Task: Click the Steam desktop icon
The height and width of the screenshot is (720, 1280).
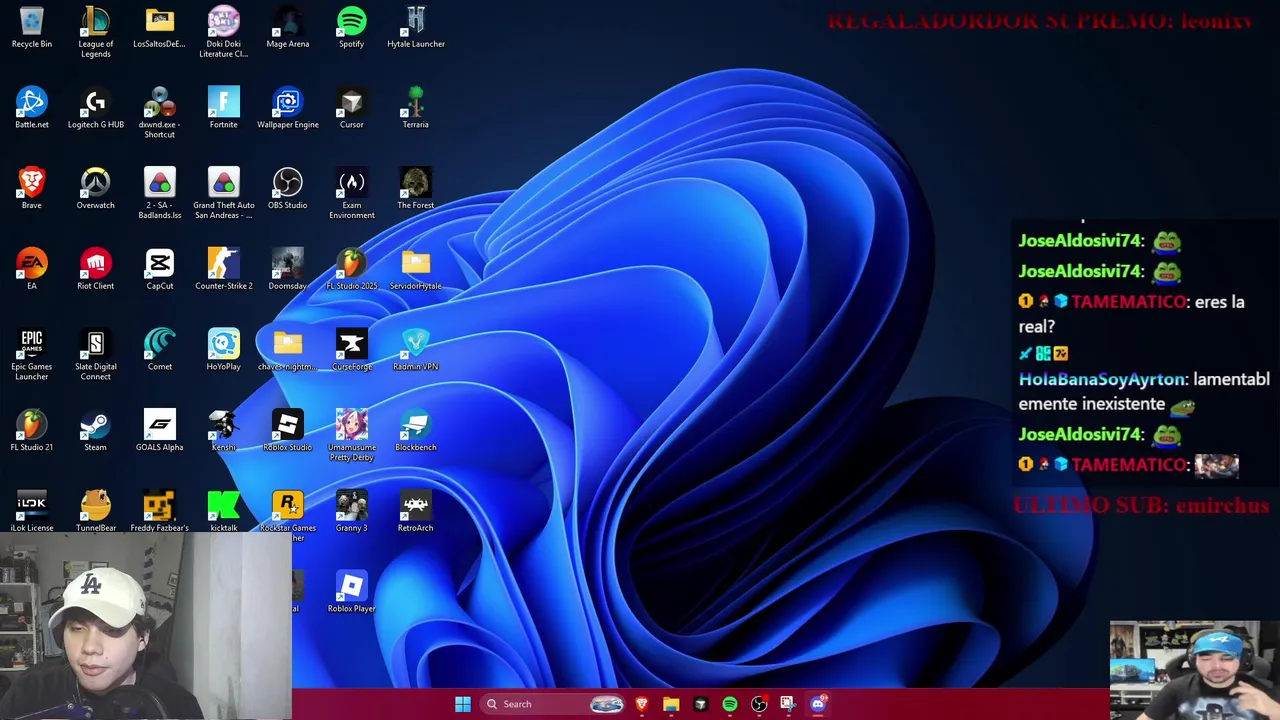Action: [x=96, y=431]
